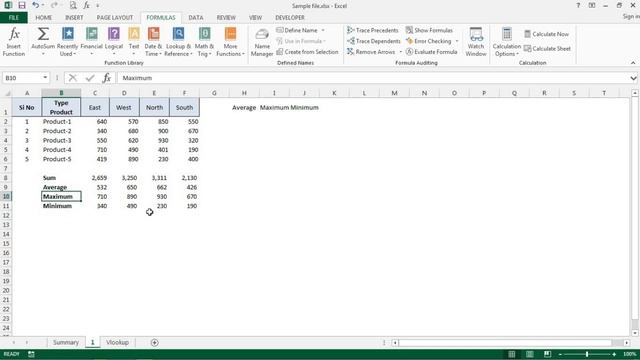Save the workbook from Quick Access

[x=22, y=5]
